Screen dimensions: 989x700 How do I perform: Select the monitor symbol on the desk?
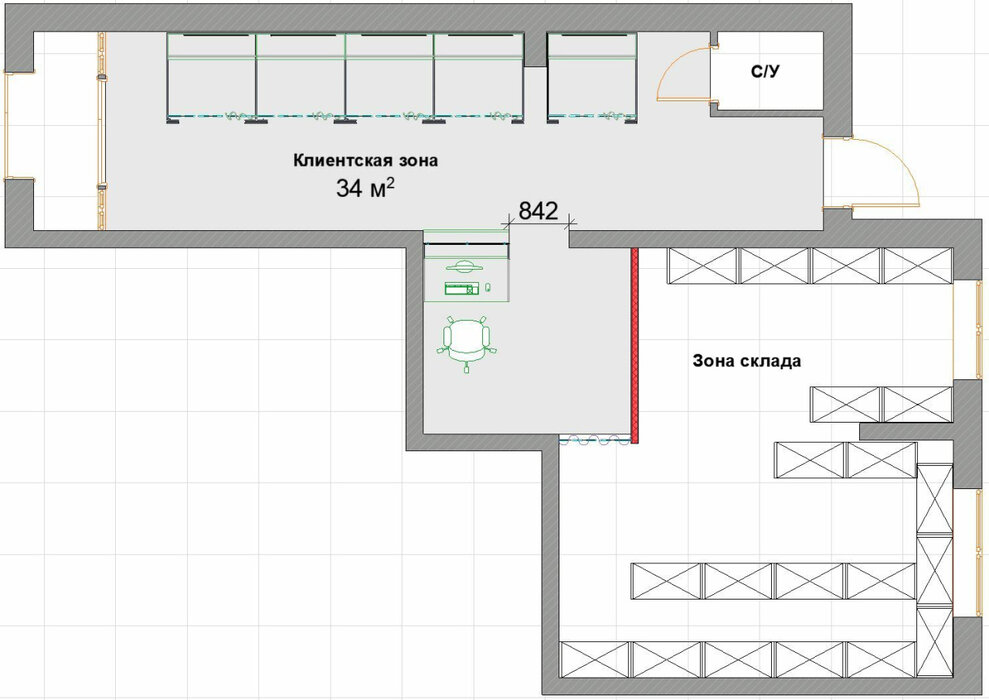pos(465,266)
